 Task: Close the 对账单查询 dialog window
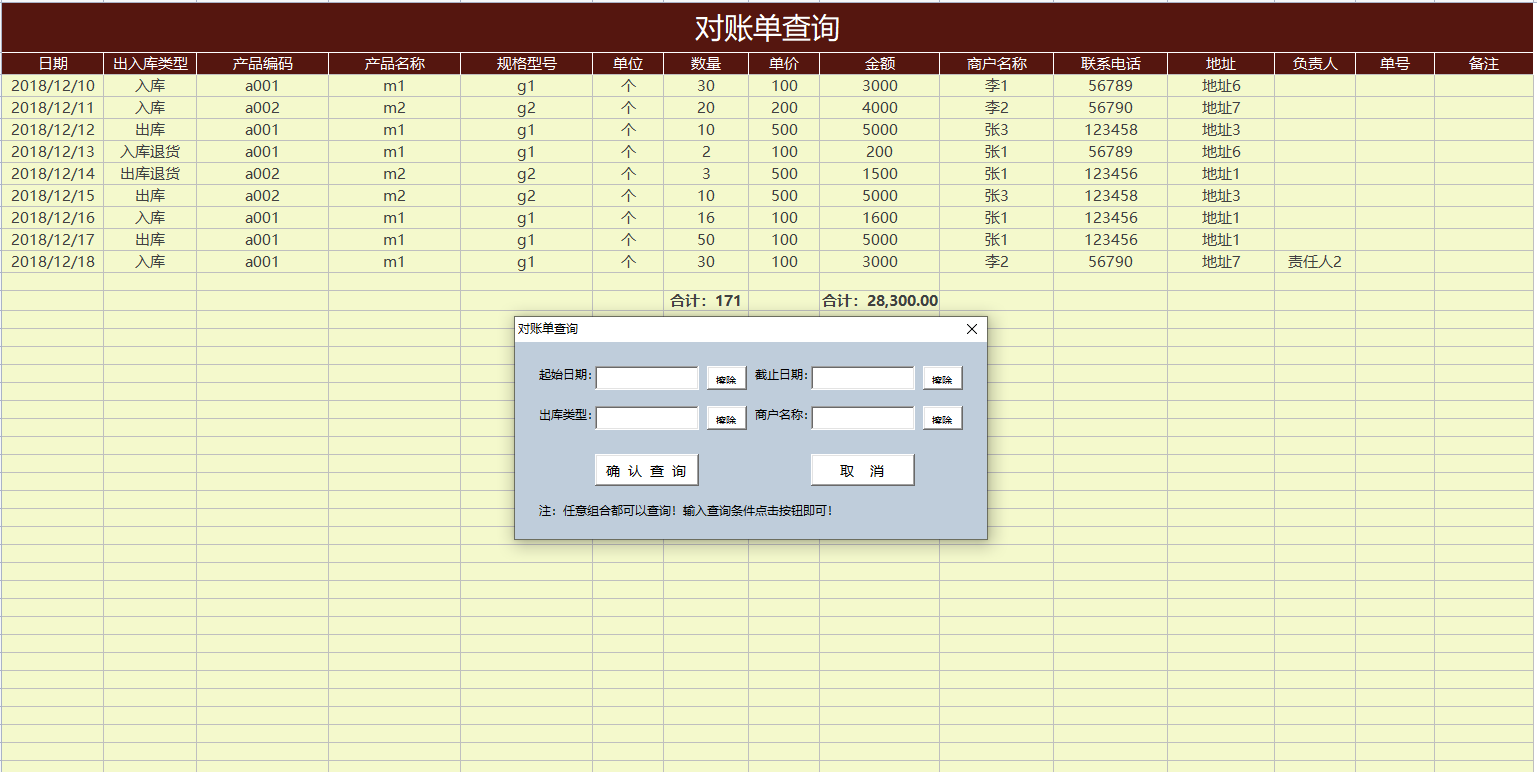[971, 329]
